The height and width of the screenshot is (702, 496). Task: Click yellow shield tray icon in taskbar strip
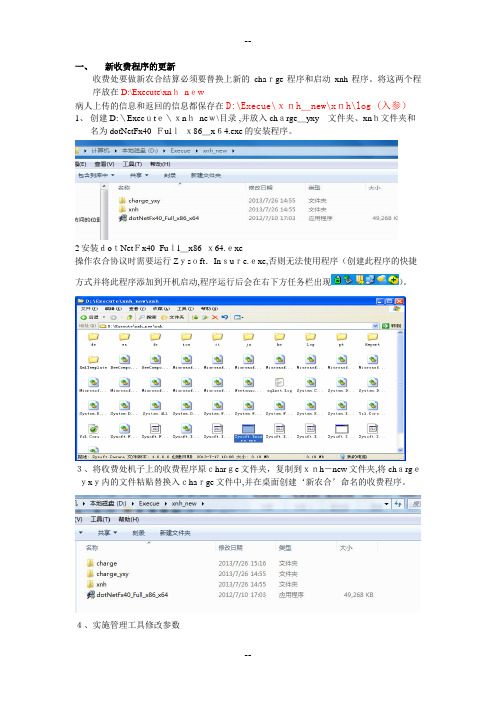[359, 280]
